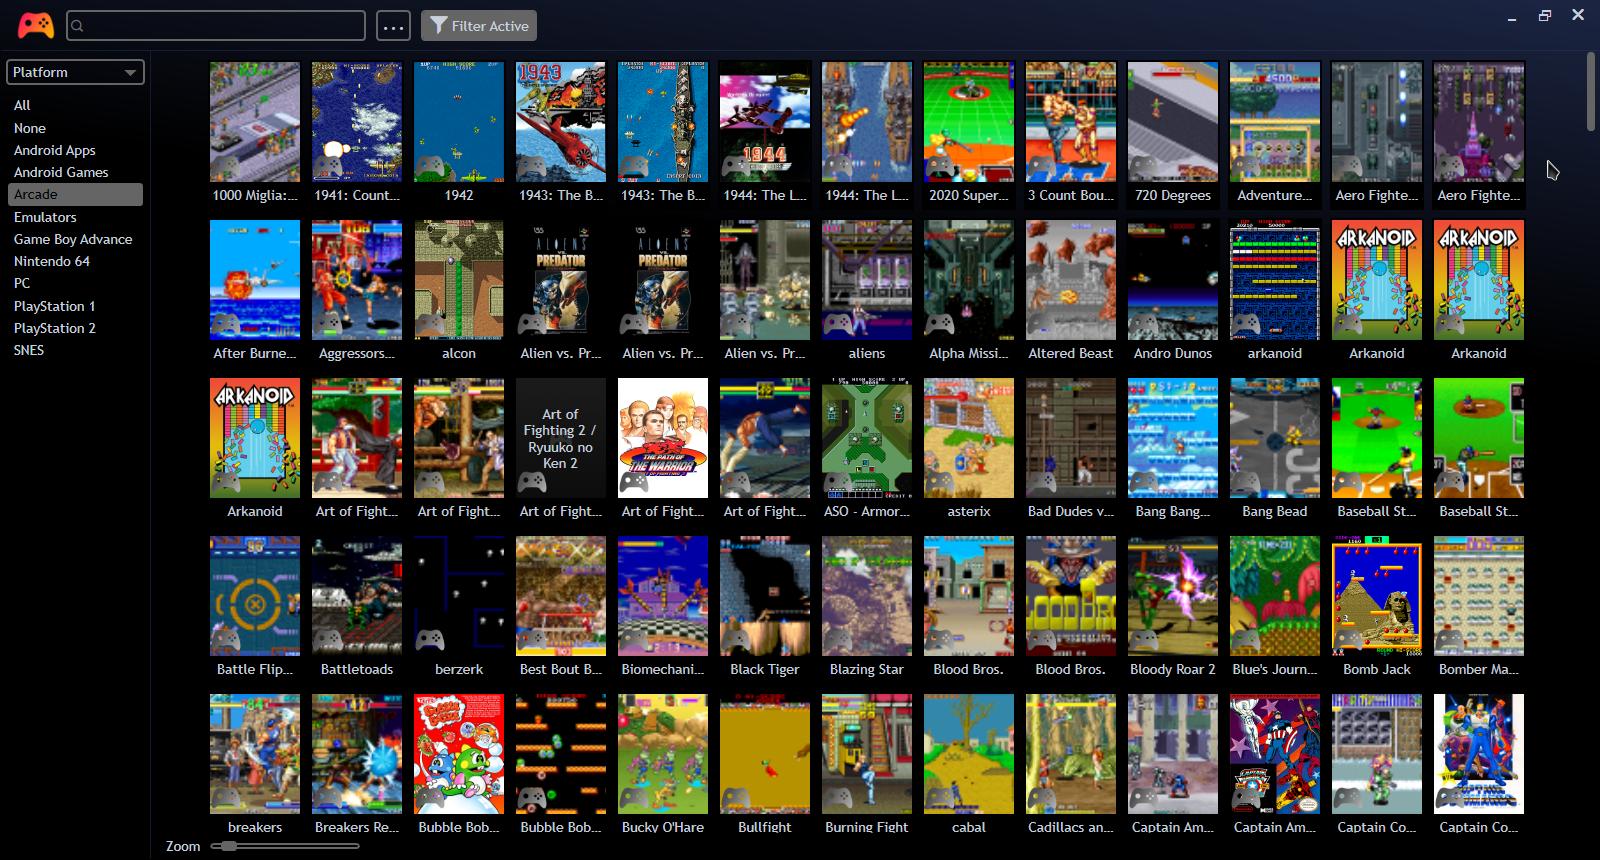The width and height of the screenshot is (1600, 860).
Task: Select the Black Tiger cover
Action: point(765,596)
